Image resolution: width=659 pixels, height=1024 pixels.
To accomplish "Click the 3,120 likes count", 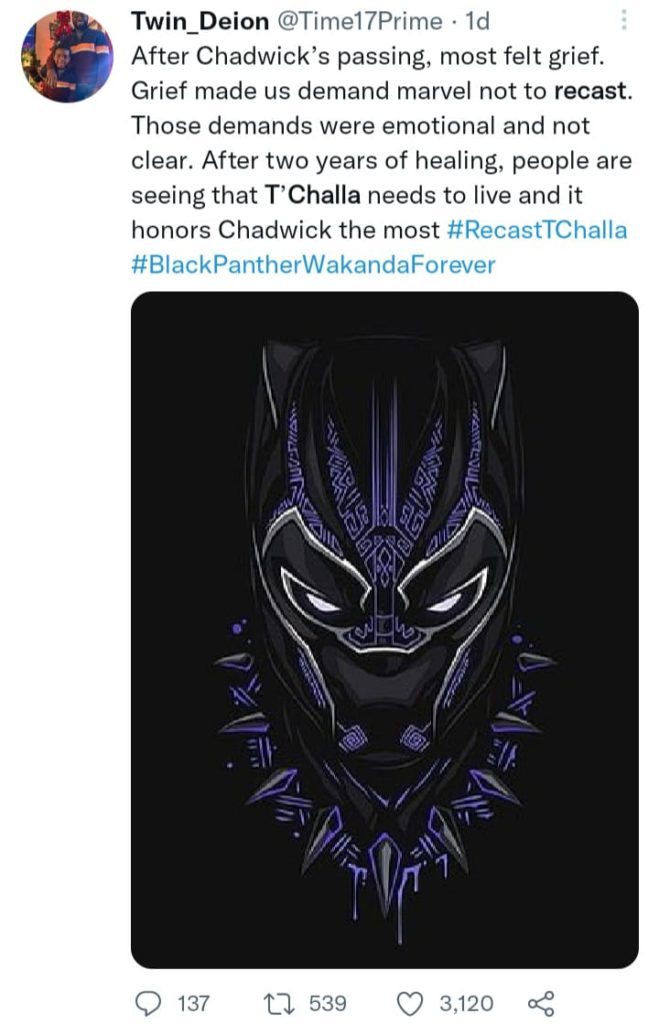I will [465, 1002].
